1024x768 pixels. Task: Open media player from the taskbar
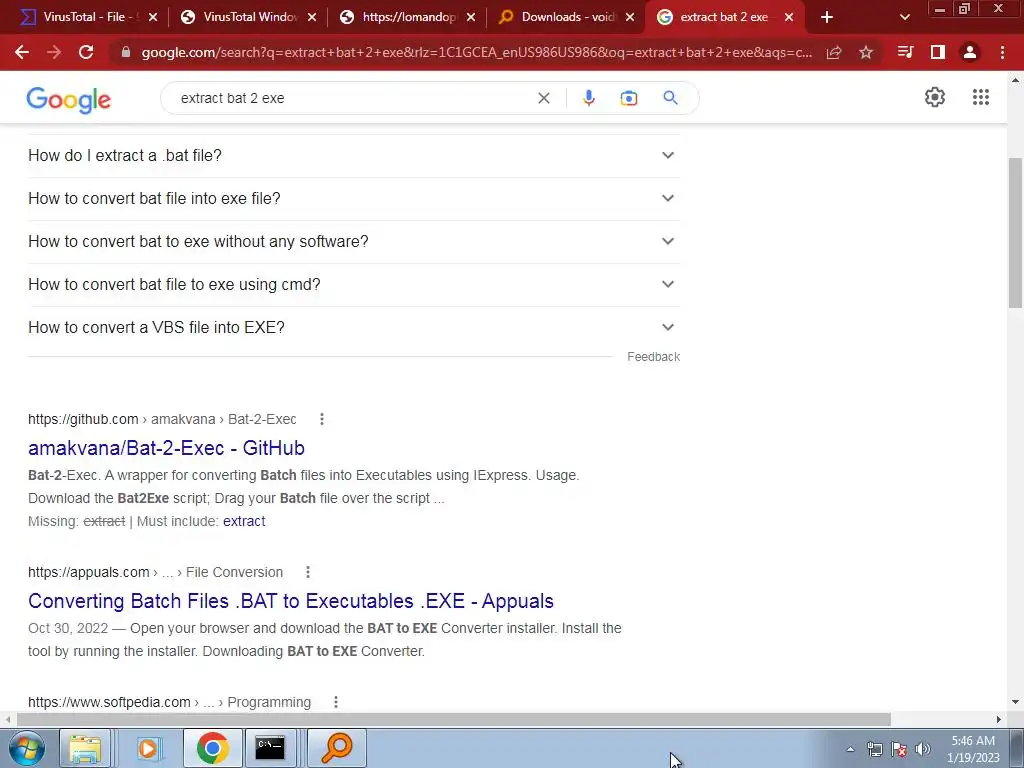[x=148, y=748]
